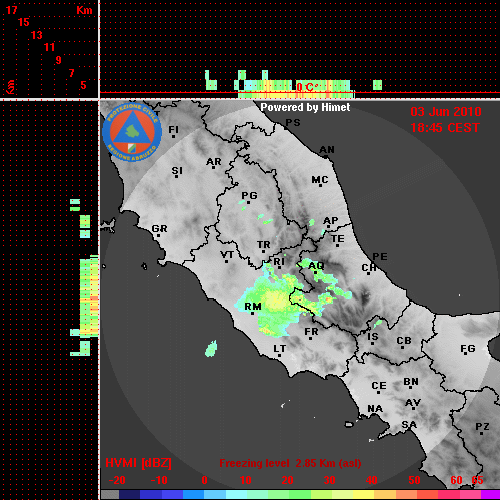This screenshot has width=500, height=500.
Task: Click the 18:45 CEST timestamp
Action: pos(445,128)
